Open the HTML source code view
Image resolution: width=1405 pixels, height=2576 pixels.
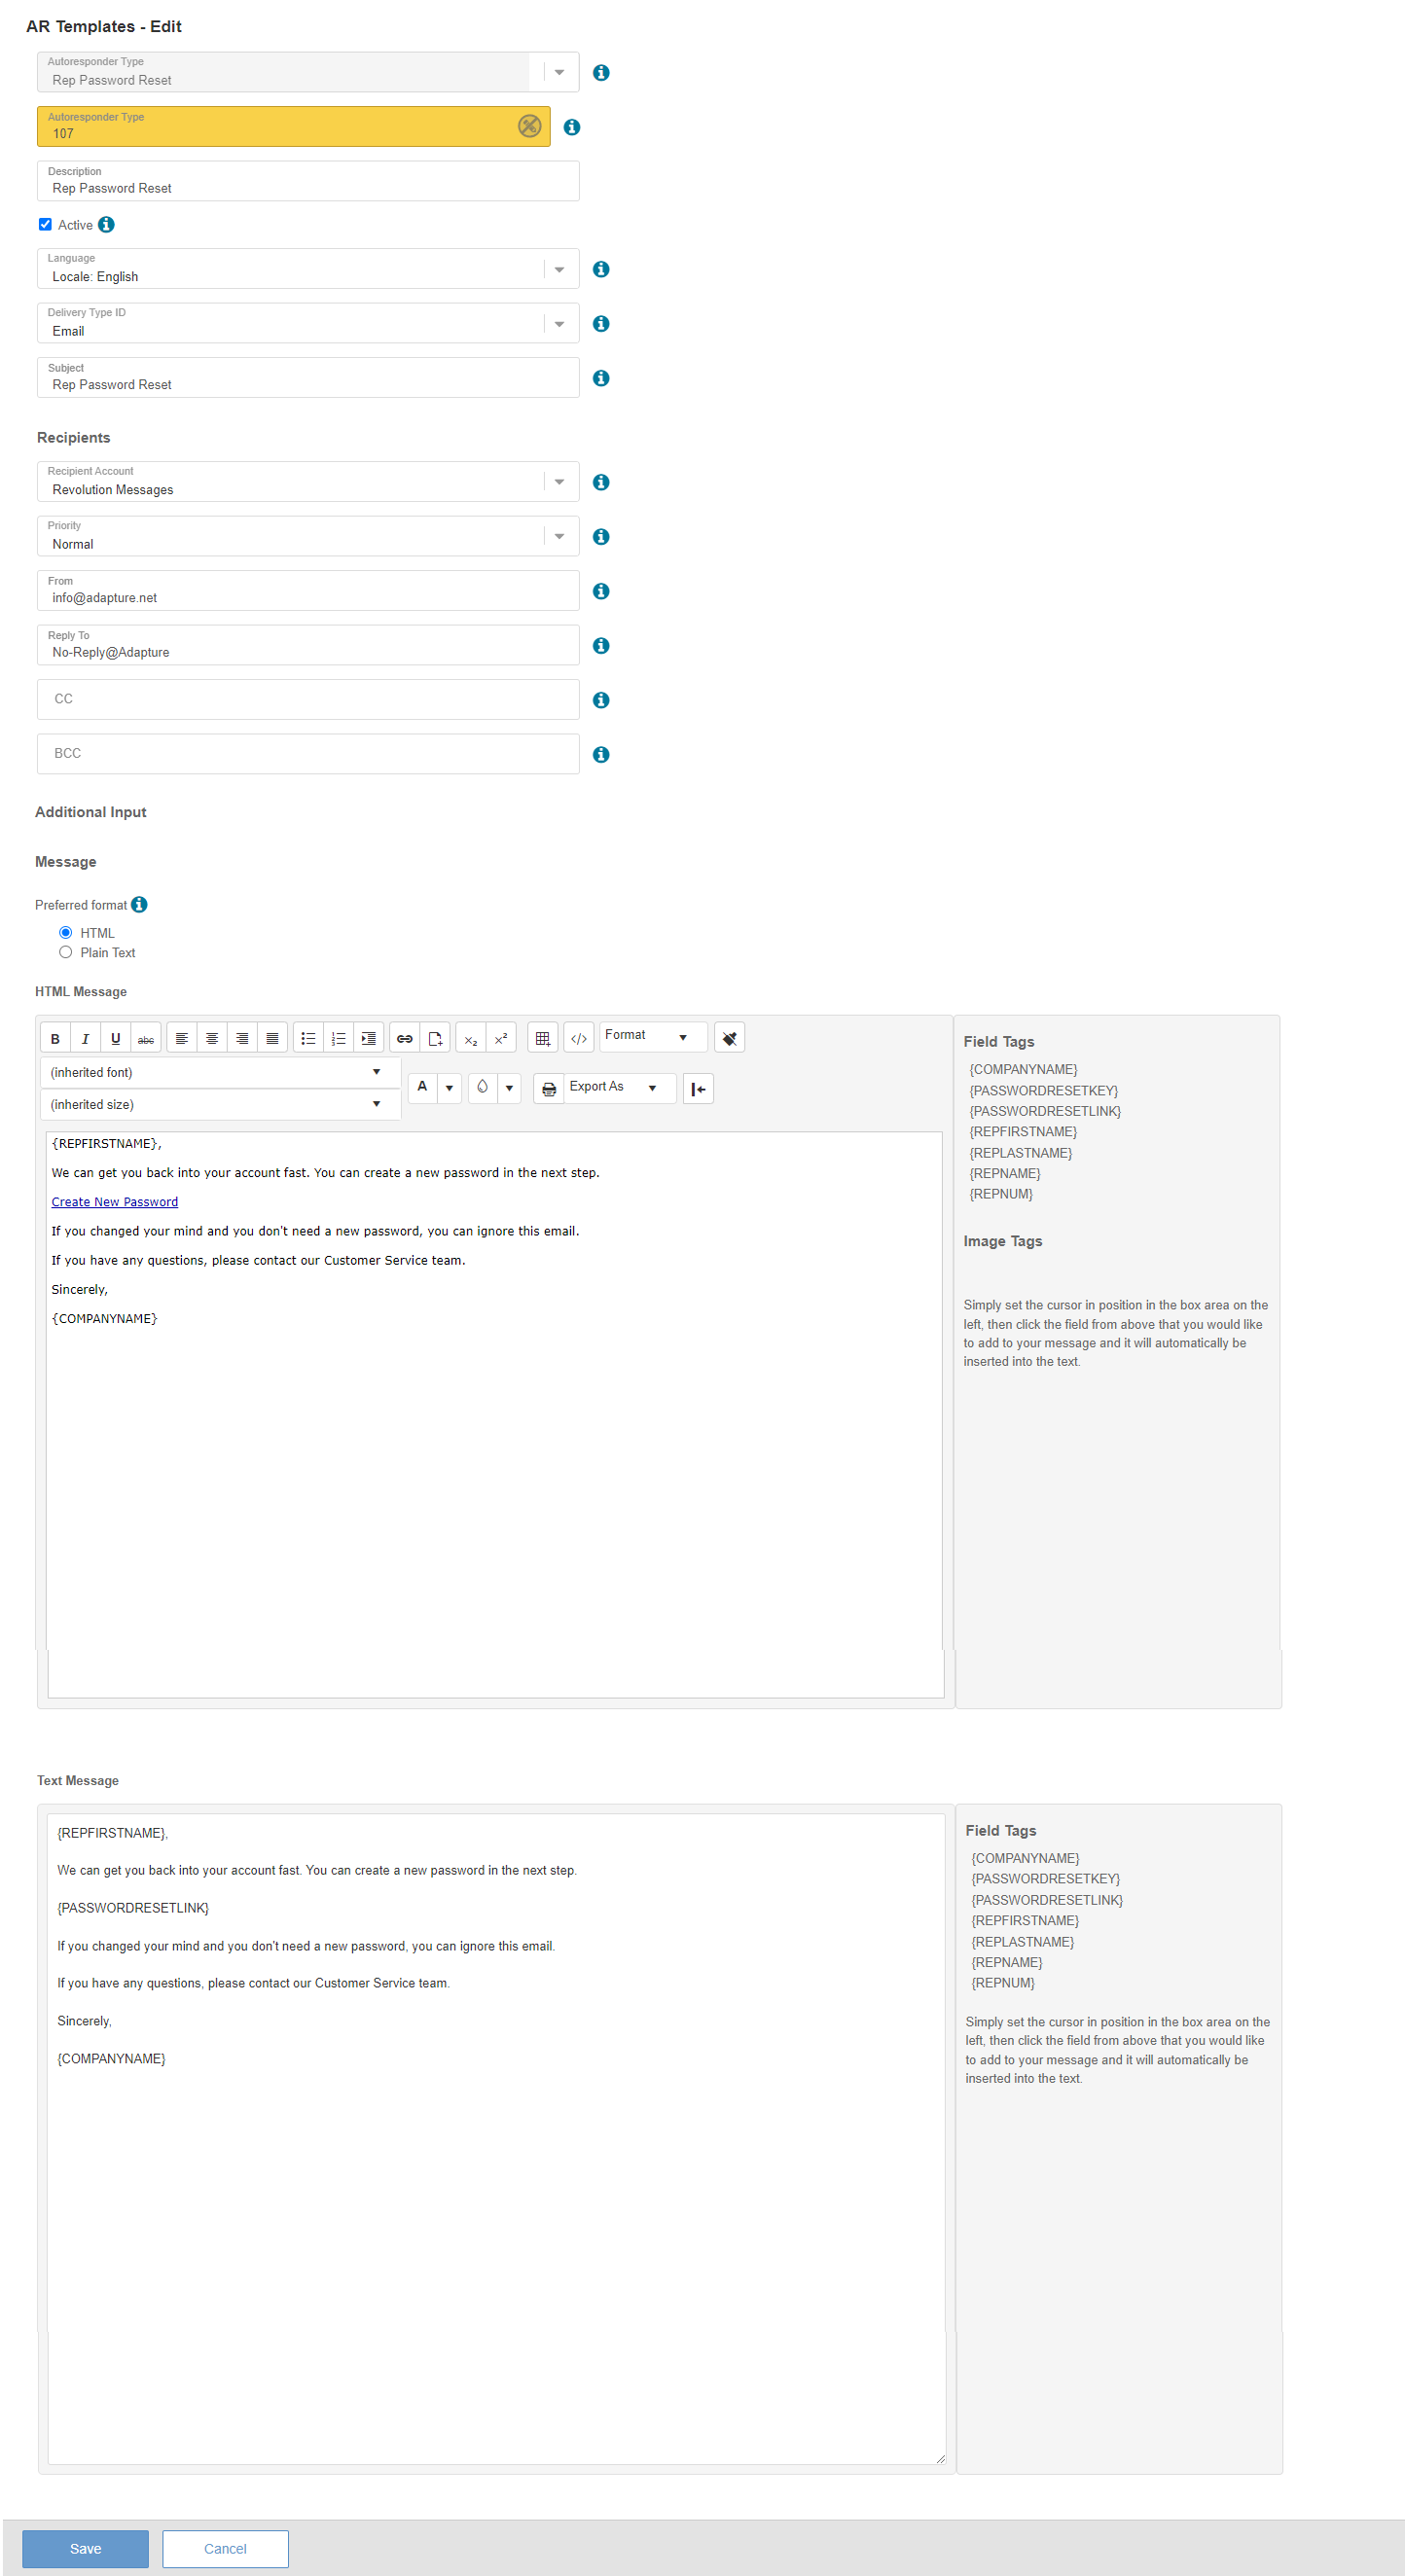579,1039
